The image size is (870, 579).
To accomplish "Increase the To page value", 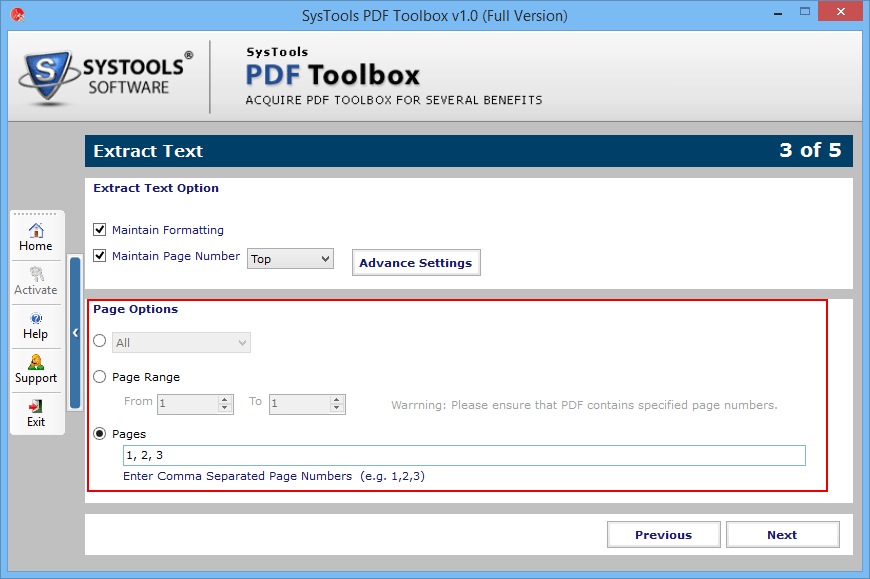I will pos(337,399).
